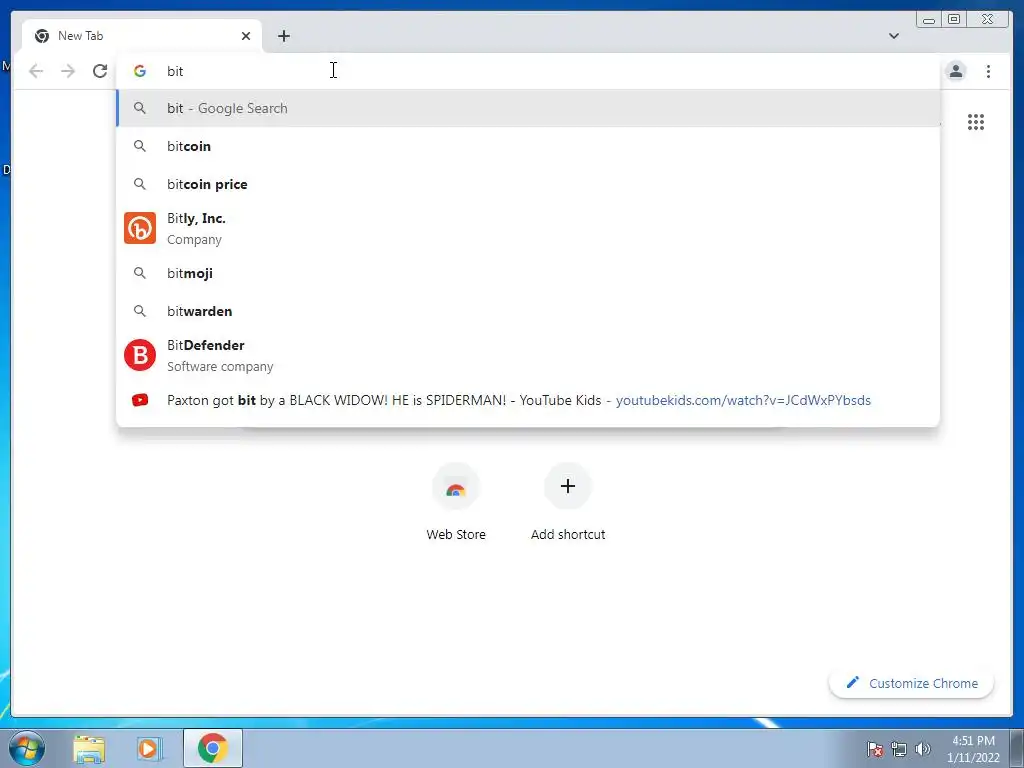Click the taskbar clock showing 4:51 PM
Screen dimensions: 1024x768
(973, 749)
